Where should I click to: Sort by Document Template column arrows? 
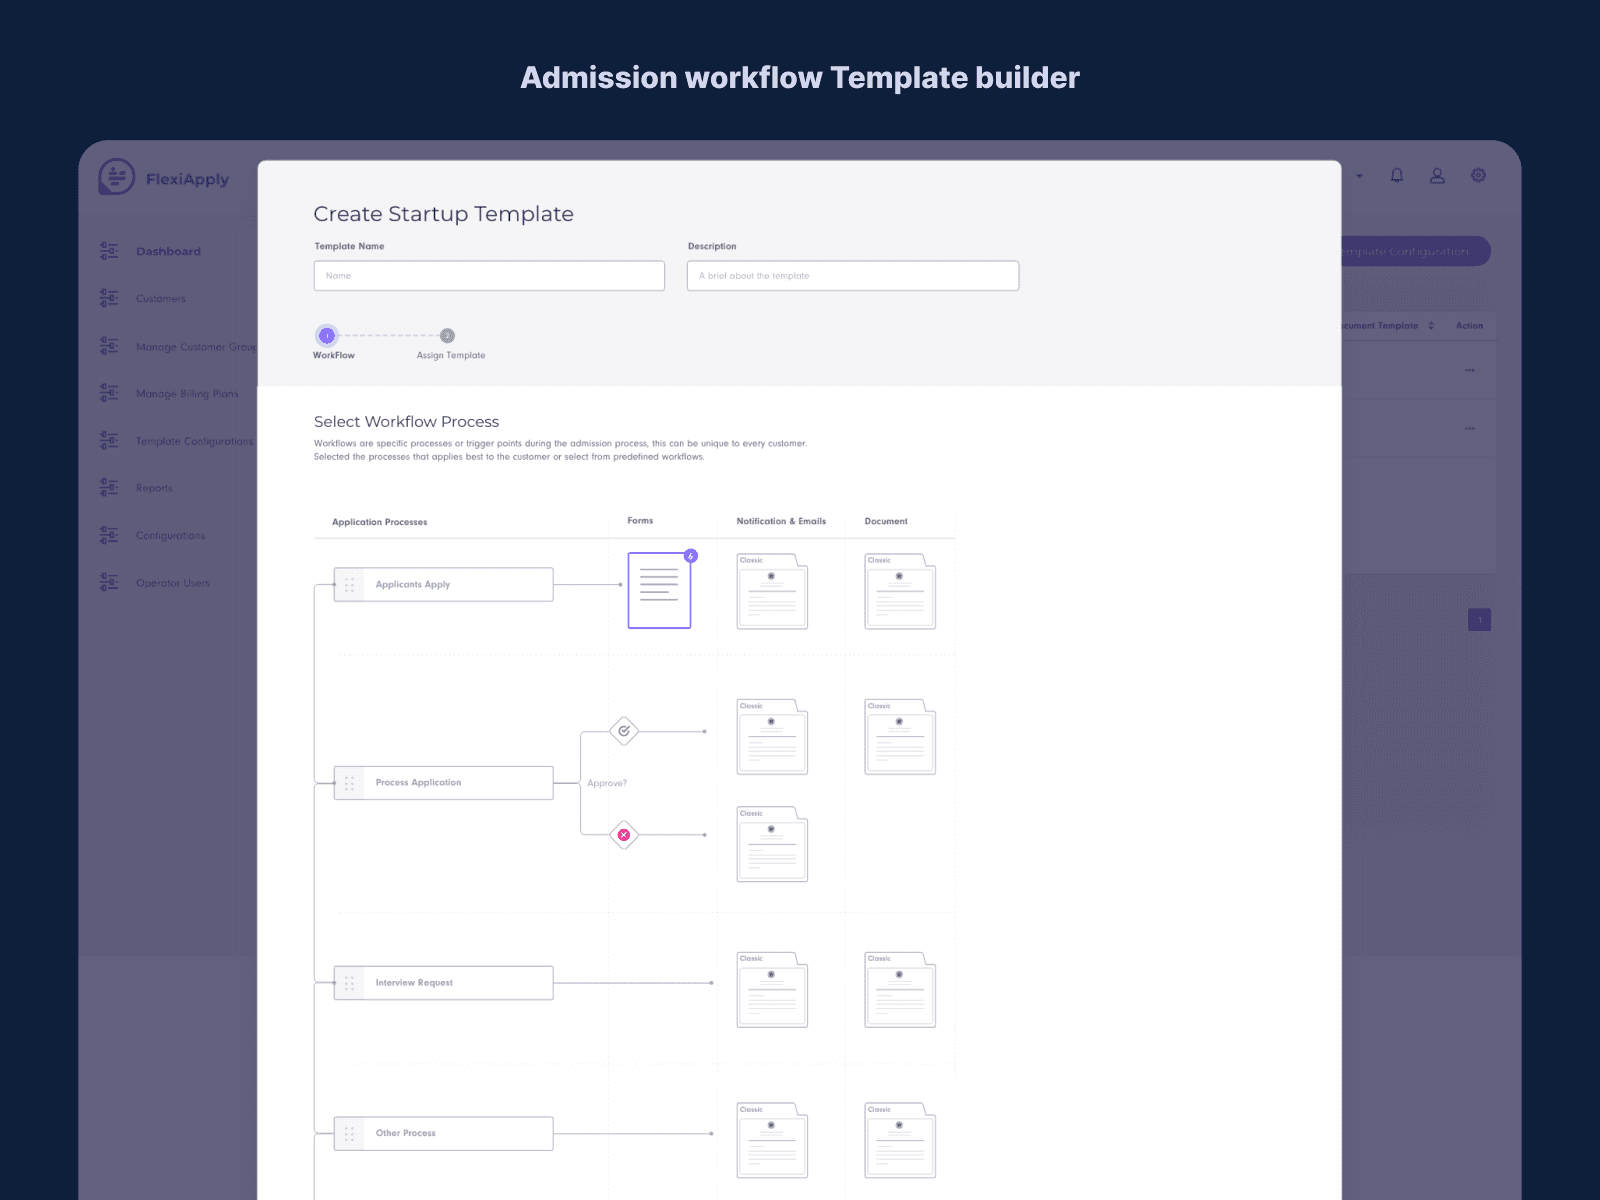tap(1431, 326)
